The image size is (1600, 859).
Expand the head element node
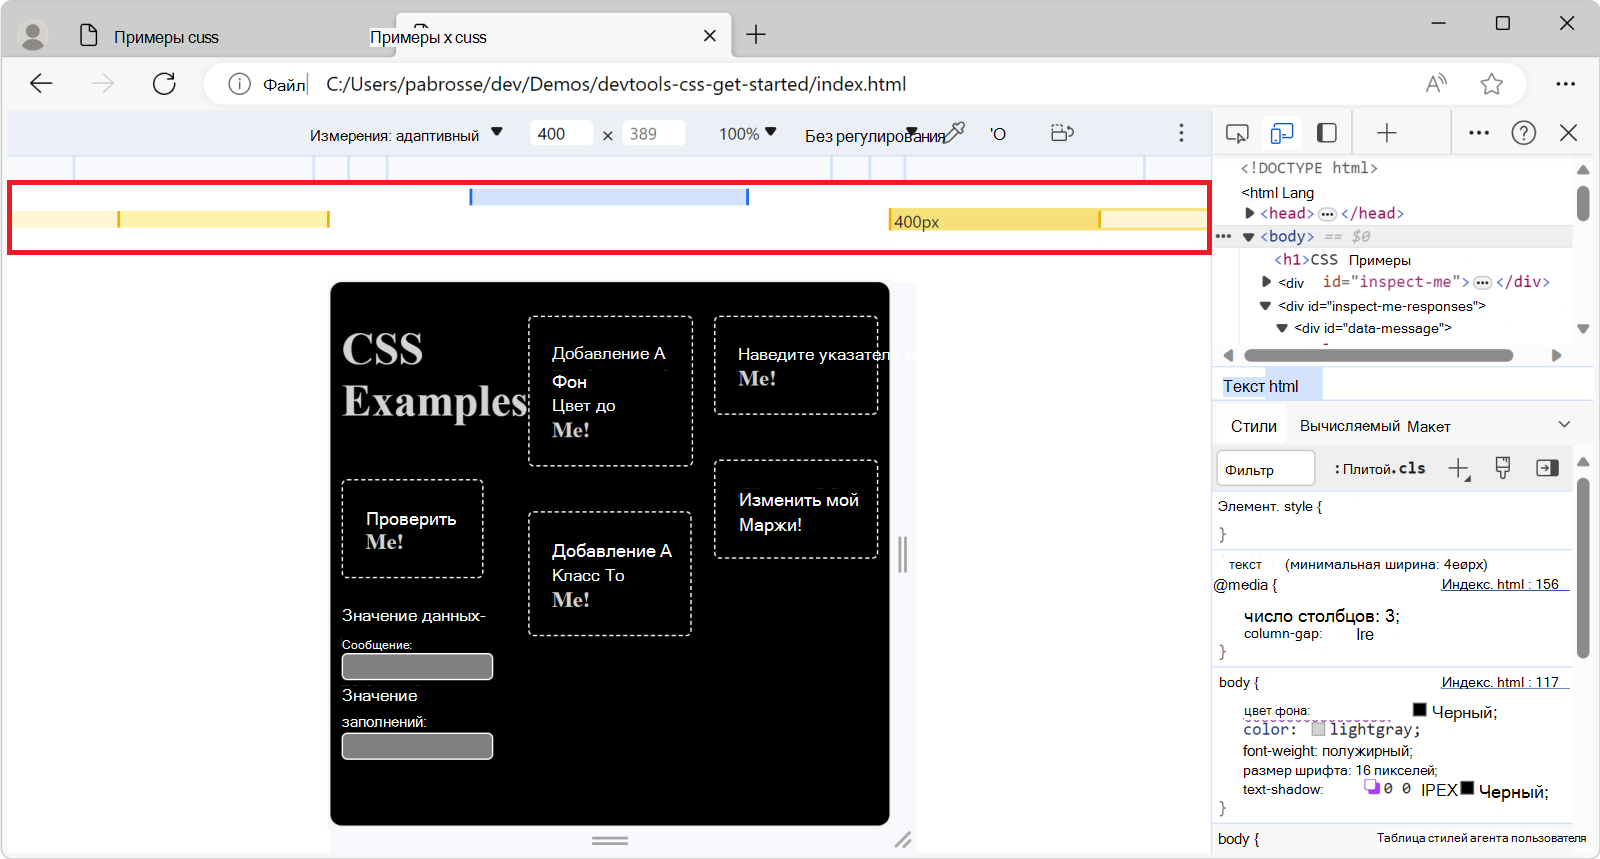pos(1249,213)
